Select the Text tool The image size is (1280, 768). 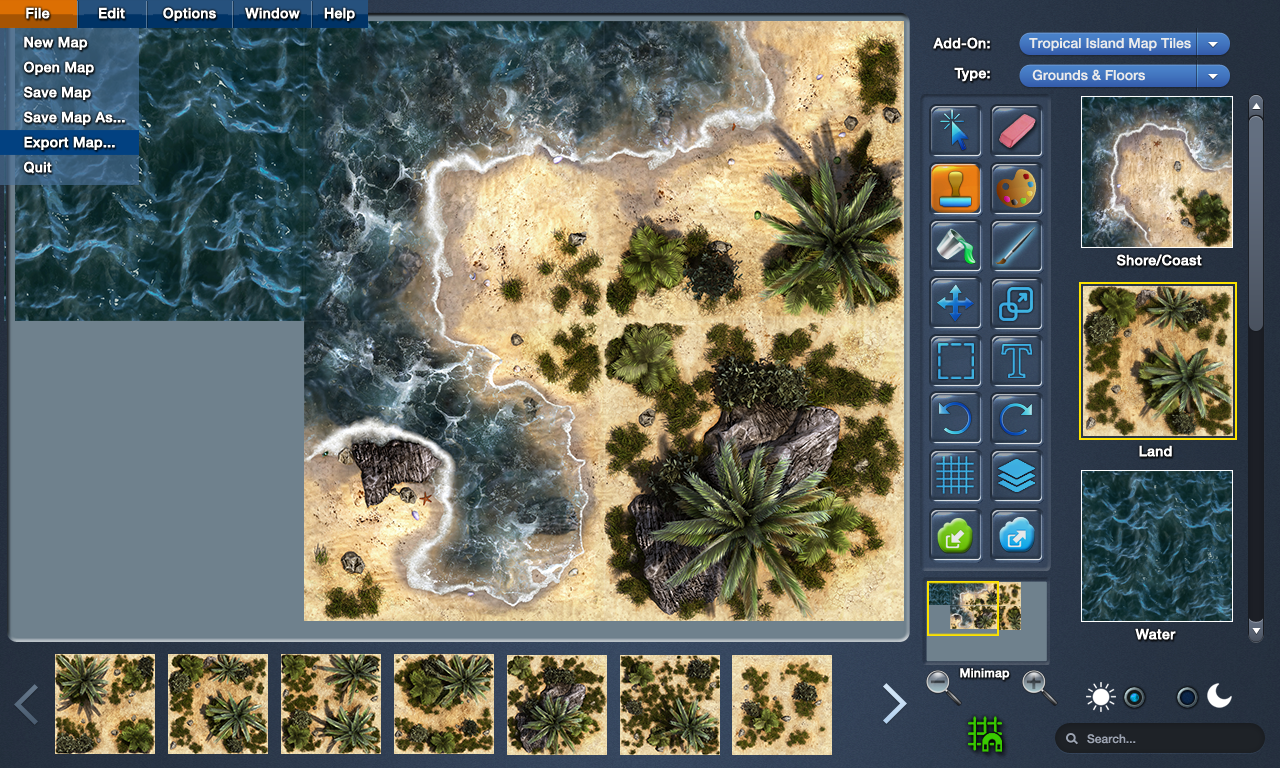click(x=1017, y=361)
